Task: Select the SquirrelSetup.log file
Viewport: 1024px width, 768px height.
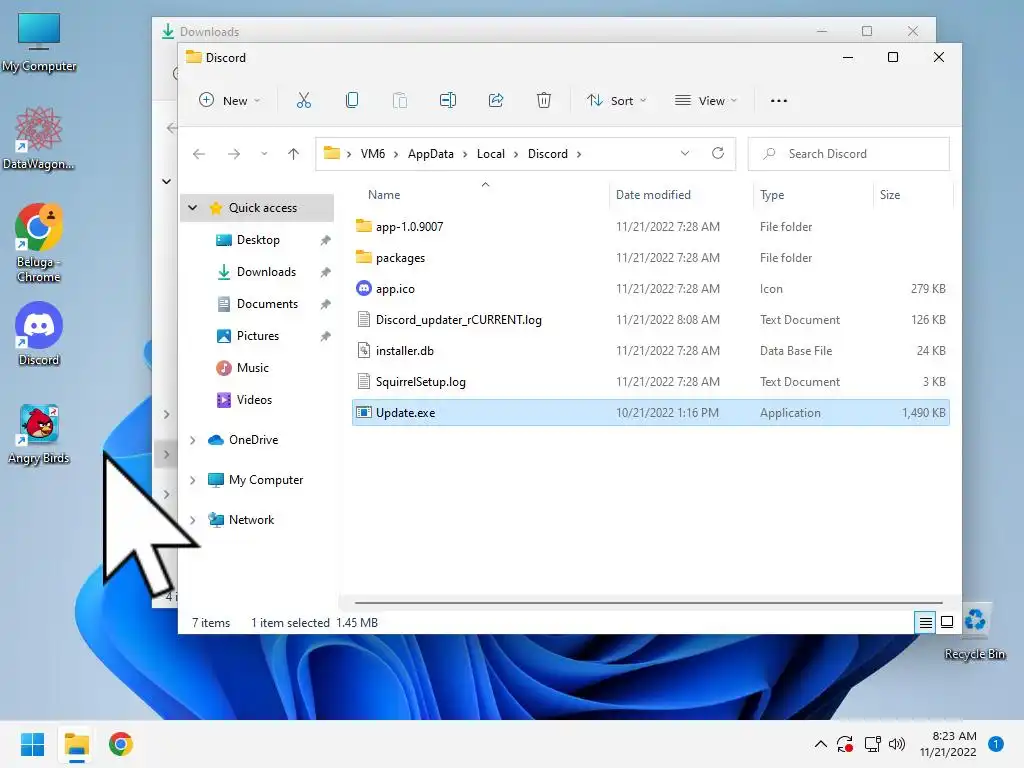Action: (x=650, y=382)
